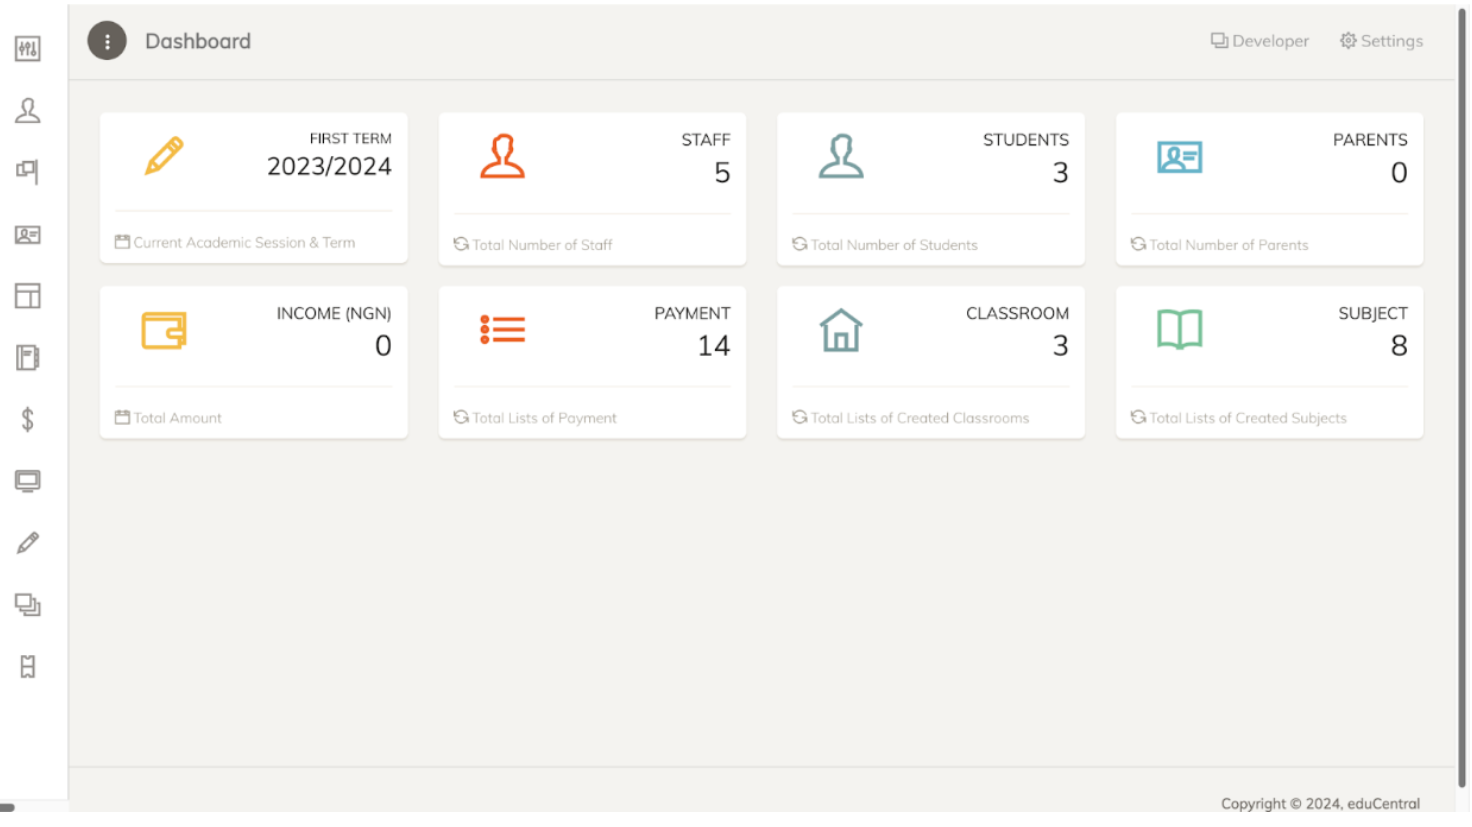This screenshot has width=1472, height=827.
Task: Select the green Subject book icon
Action: (x=1179, y=330)
